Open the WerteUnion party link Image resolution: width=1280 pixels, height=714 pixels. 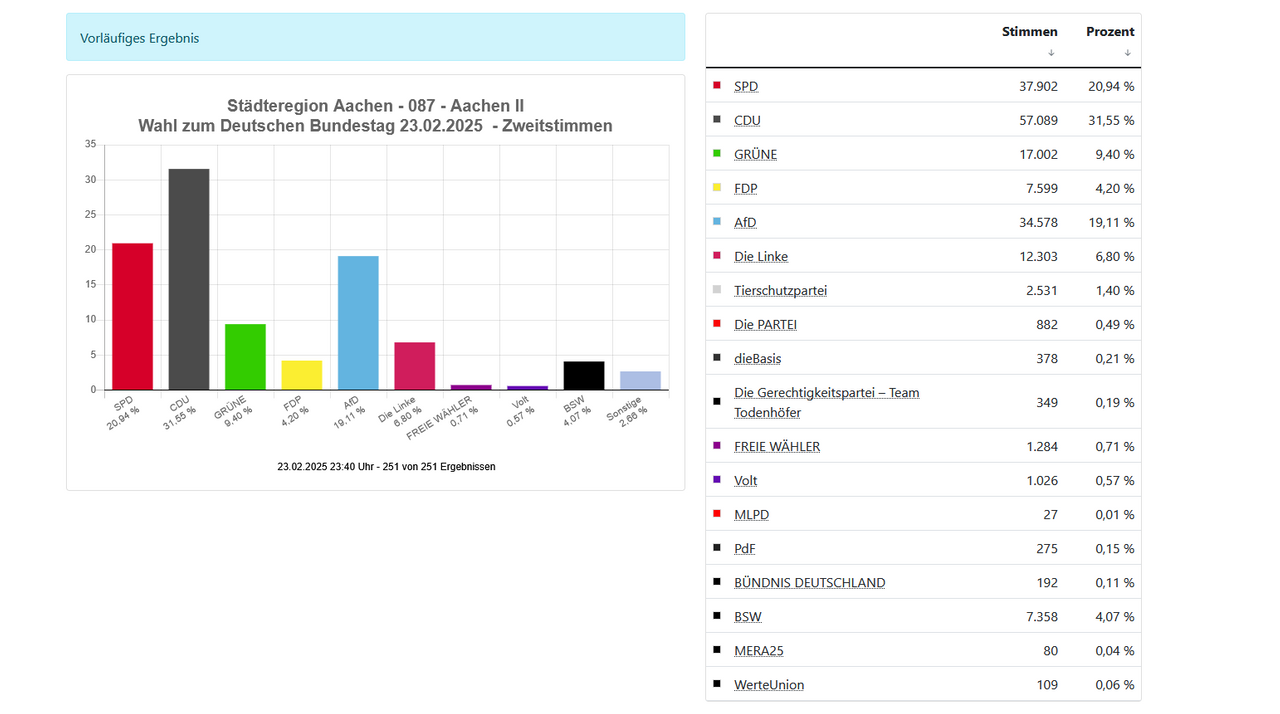pos(769,685)
